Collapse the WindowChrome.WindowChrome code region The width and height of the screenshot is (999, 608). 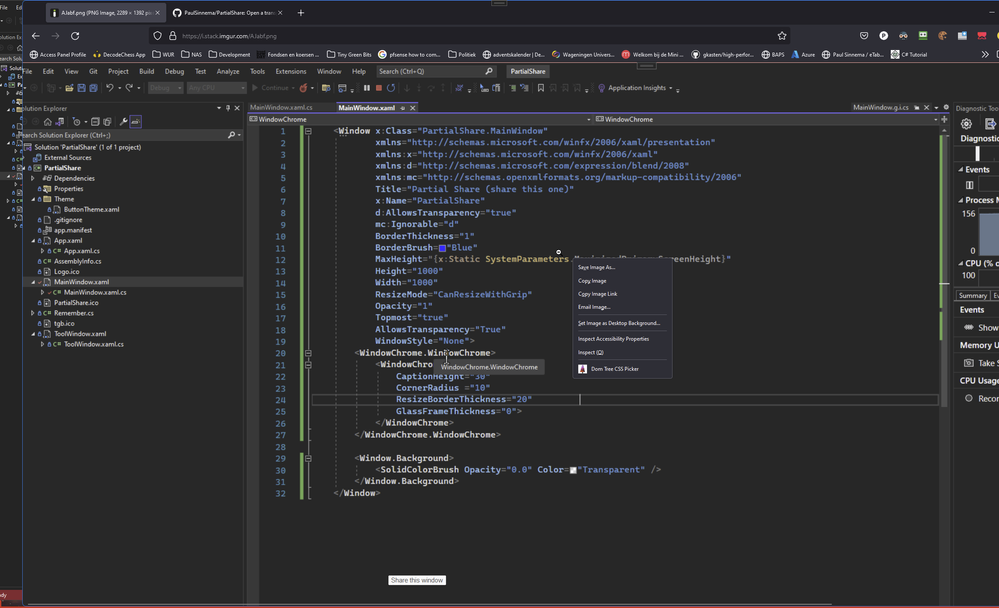coord(308,353)
